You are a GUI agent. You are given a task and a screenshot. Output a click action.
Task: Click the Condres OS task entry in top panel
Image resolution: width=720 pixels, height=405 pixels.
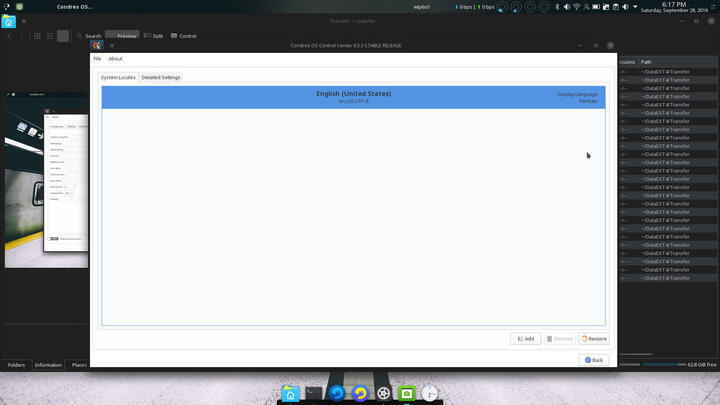pos(74,7)
